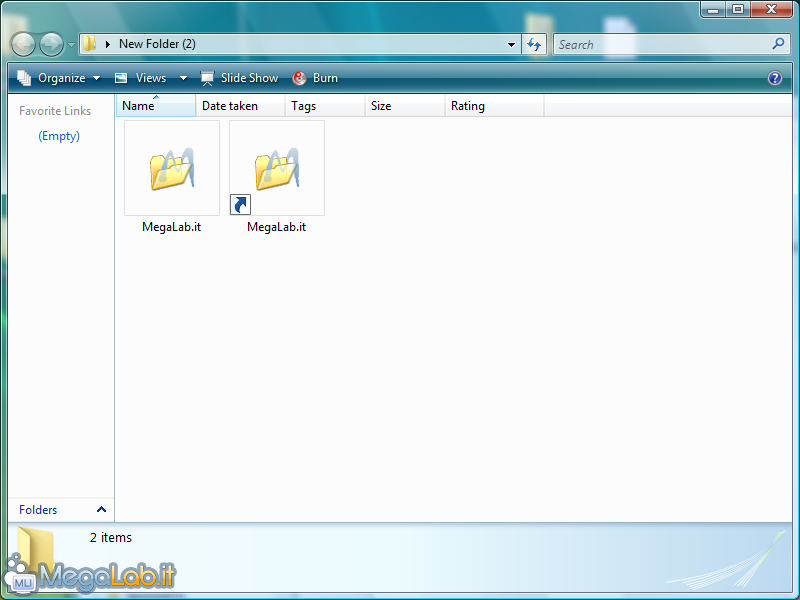Screen dimensions: 800x600
Task: Close the Explorer window
Action: [x=771, y=10]
